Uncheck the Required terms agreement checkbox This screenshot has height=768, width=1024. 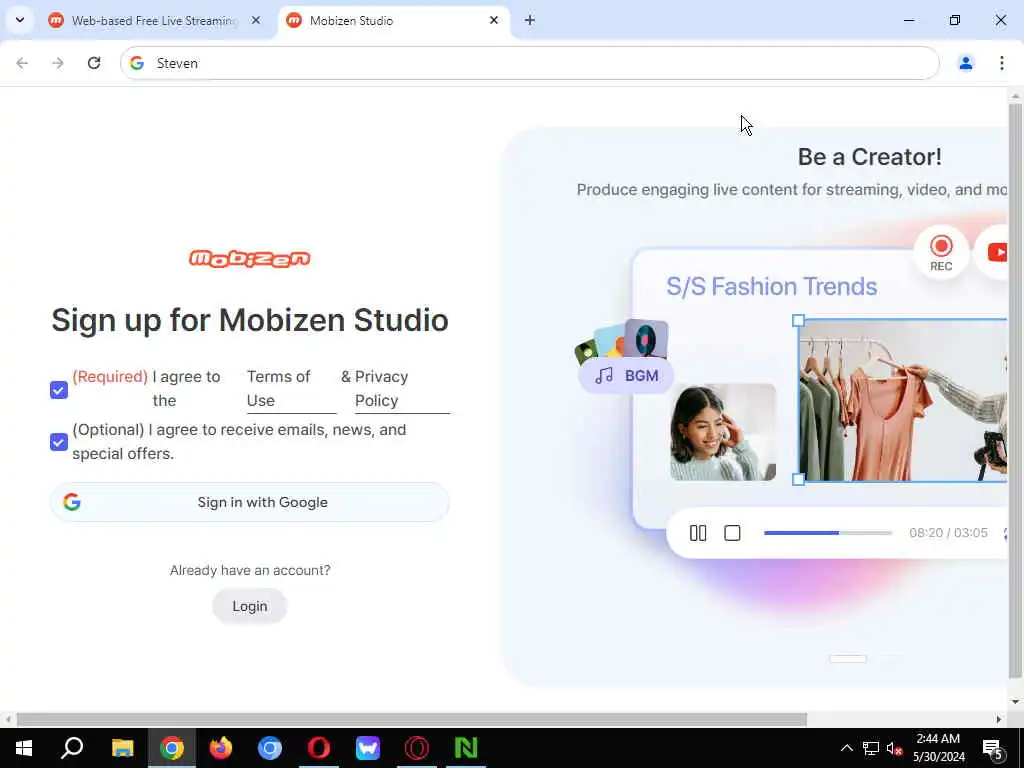(x=59, y=390)
